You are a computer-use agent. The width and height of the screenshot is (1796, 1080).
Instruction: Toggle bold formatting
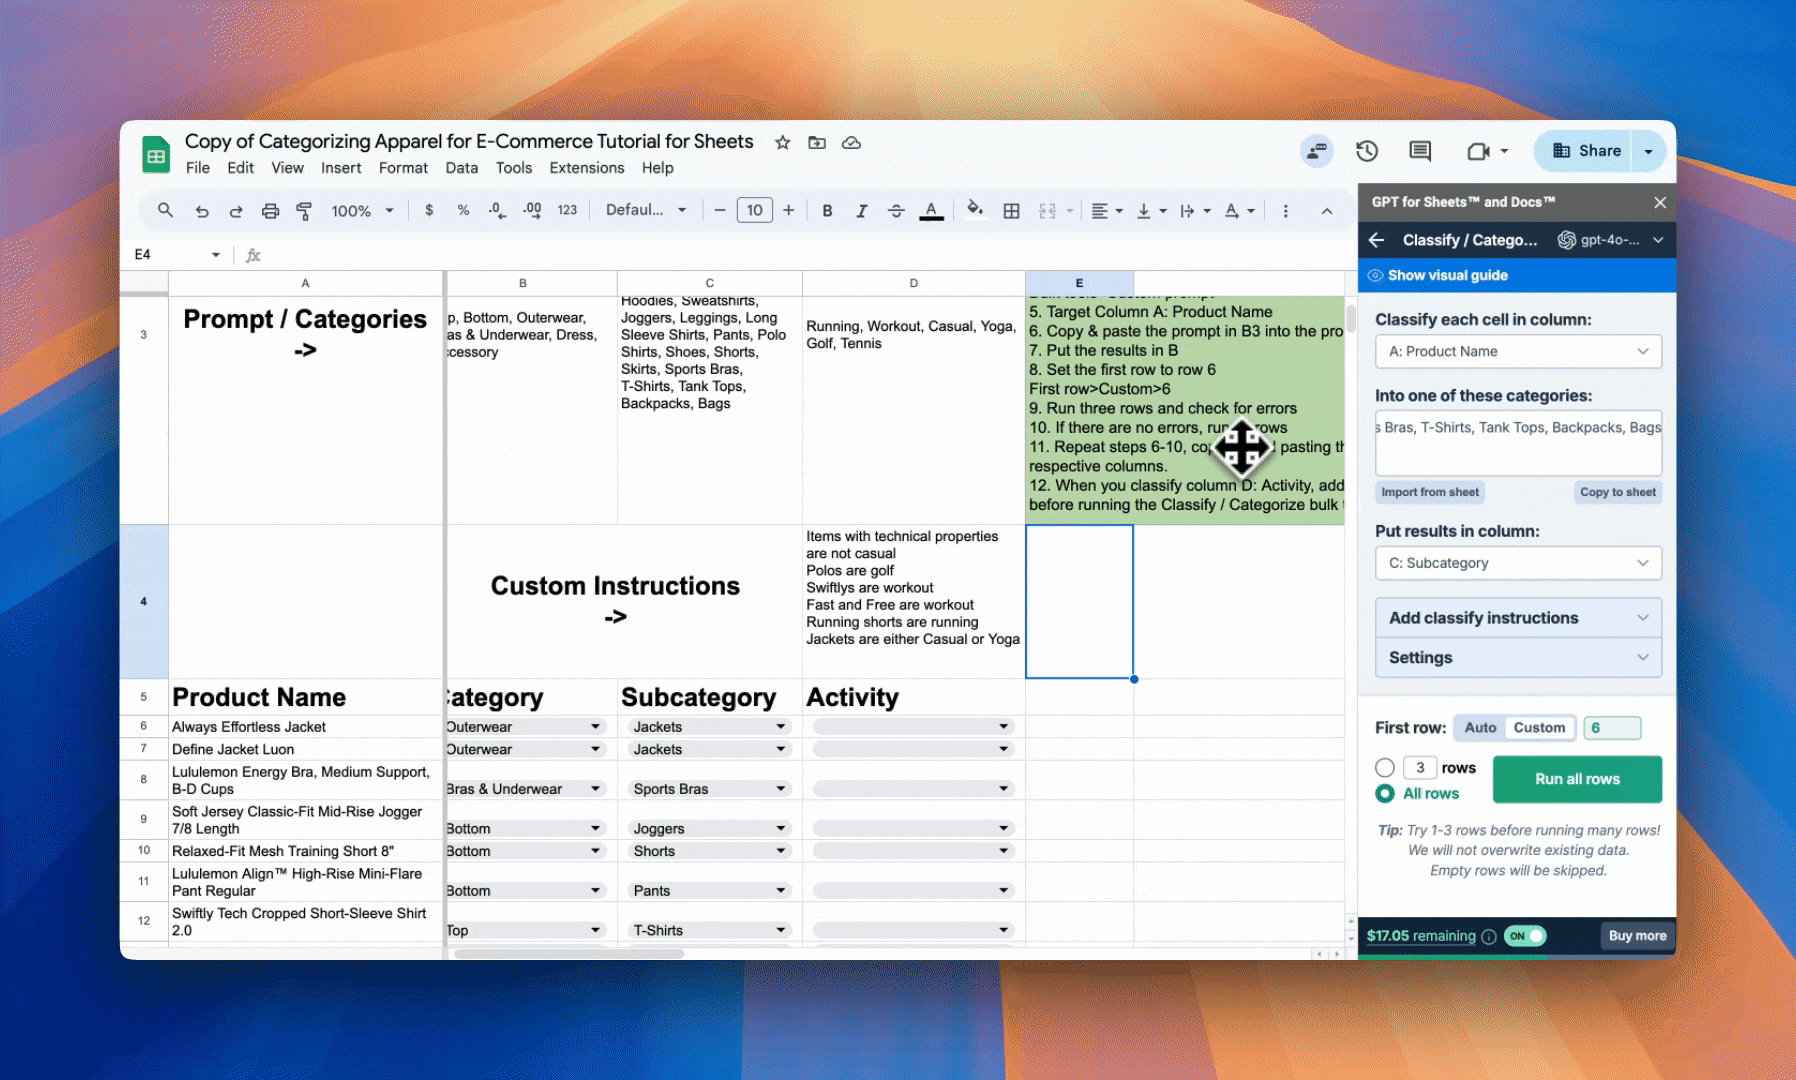[x=827, y=210]
